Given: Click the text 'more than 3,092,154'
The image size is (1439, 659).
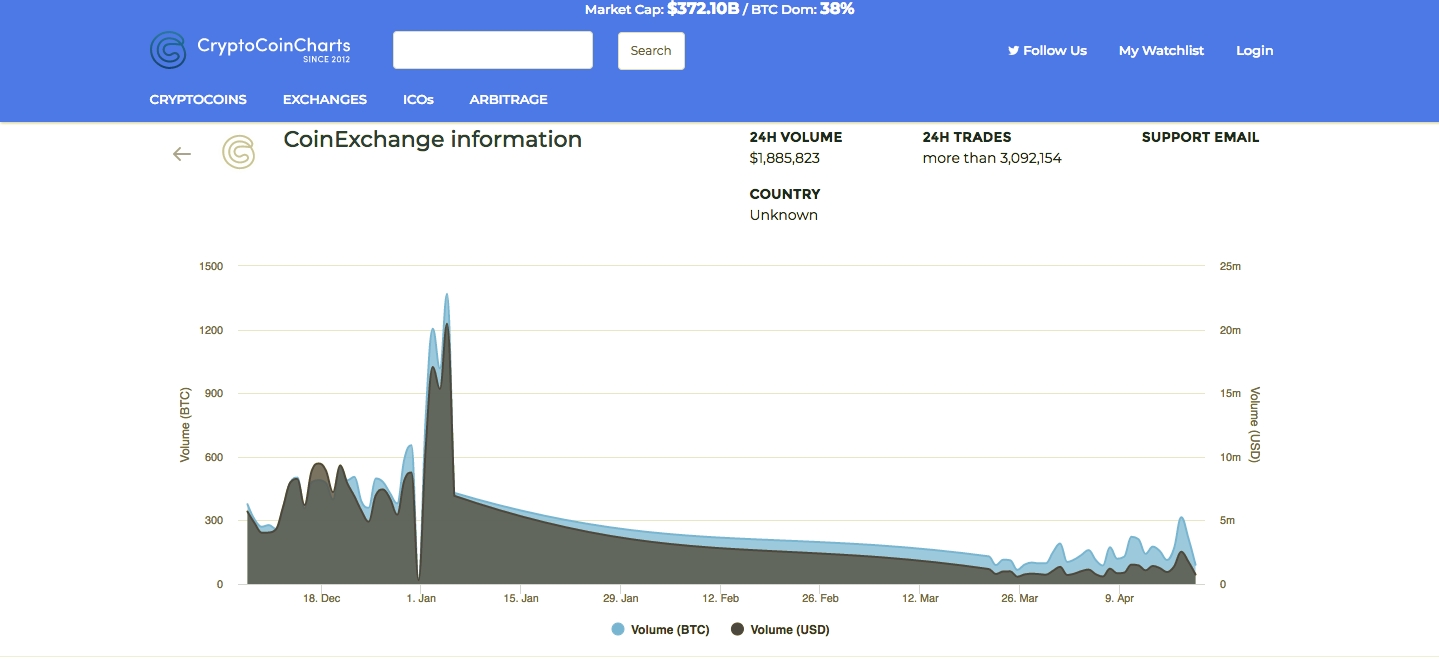Looking at the screenshot, I should click(992, 158).
